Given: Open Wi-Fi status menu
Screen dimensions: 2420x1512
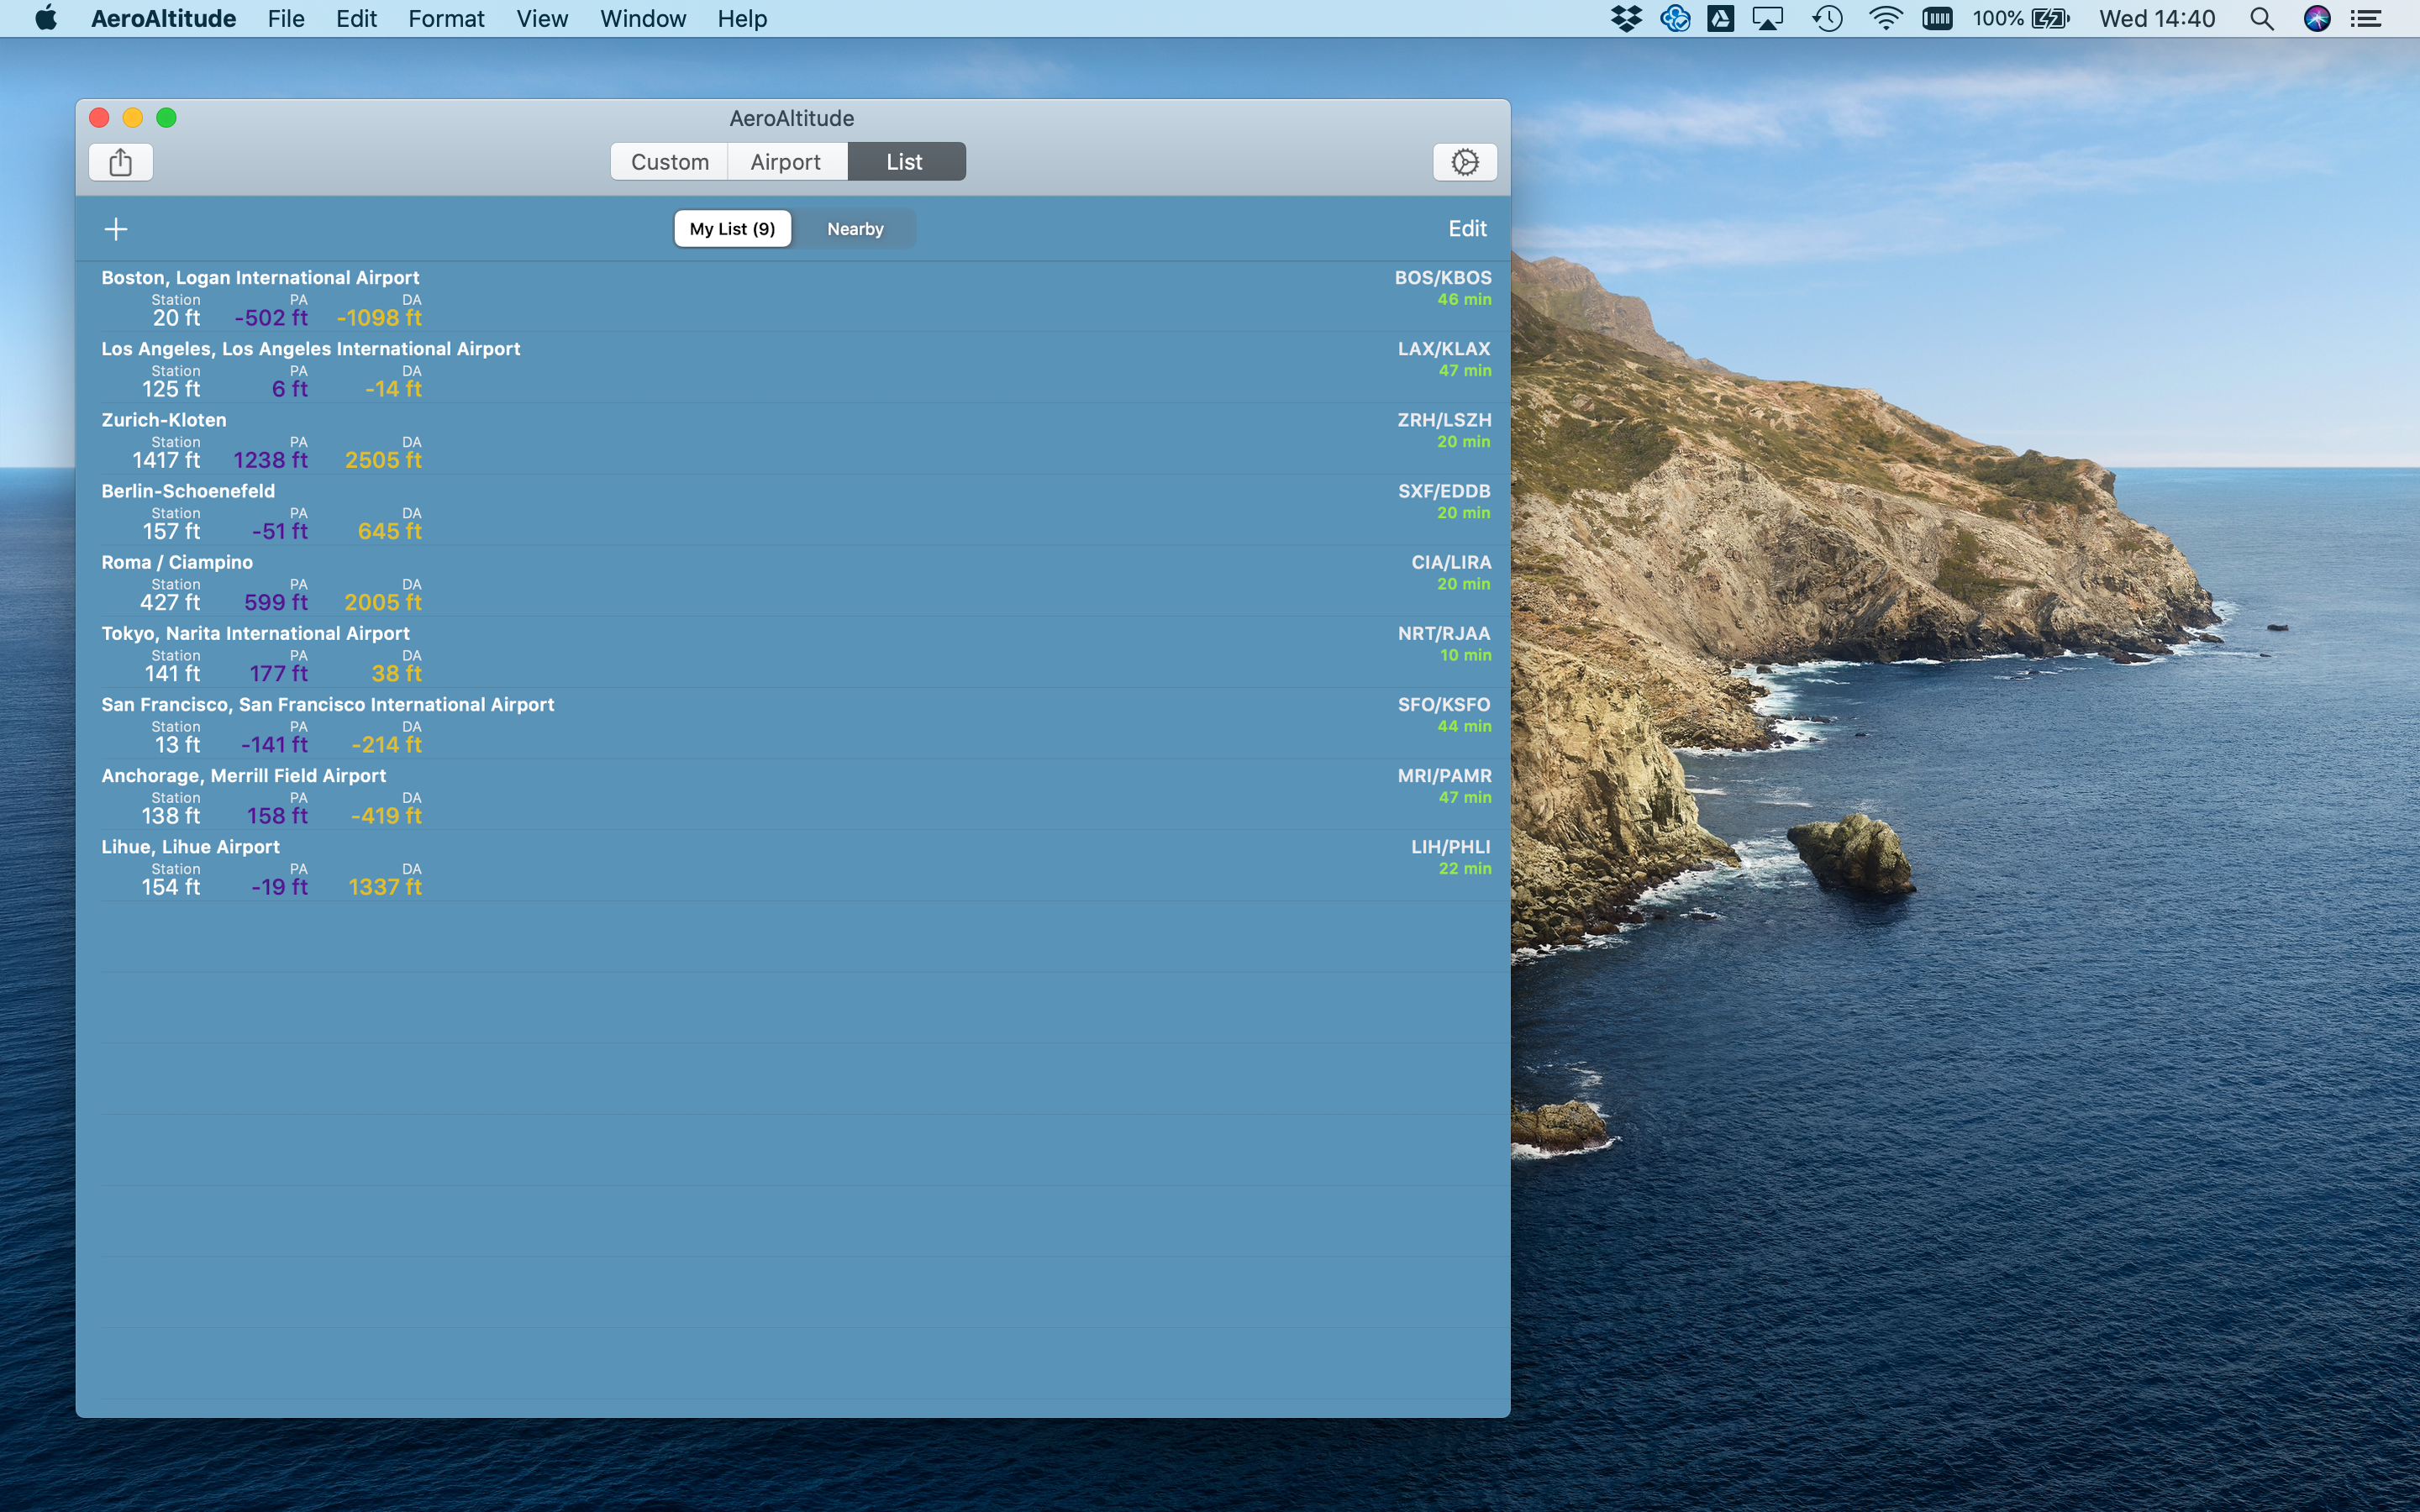Looking at the screenshot, I should pos(1885,18).
